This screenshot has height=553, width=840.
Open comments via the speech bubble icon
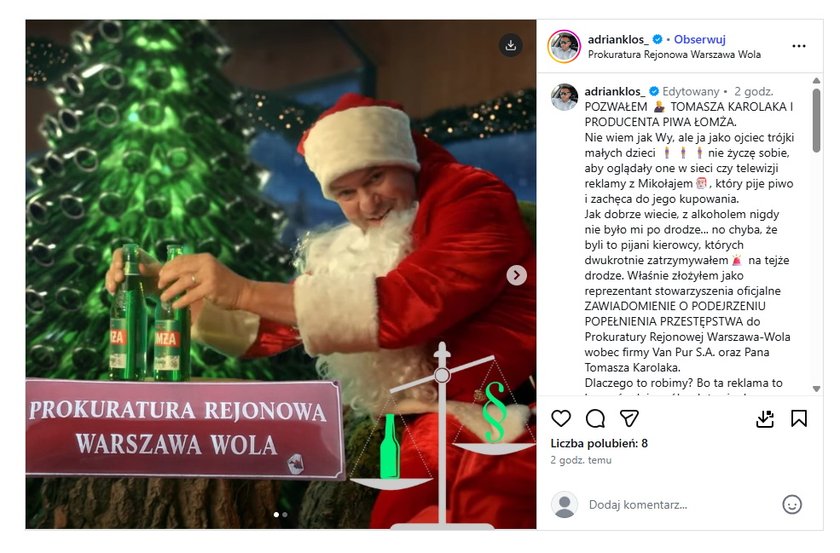595,419
